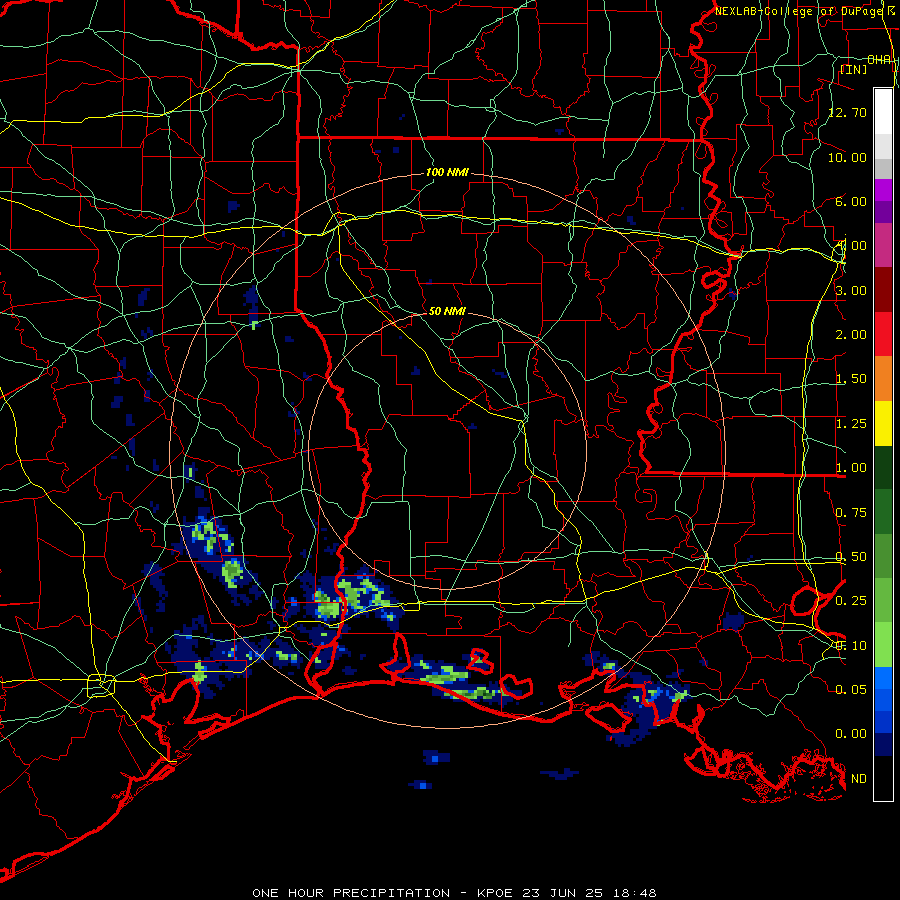
Task: Click the ND legend label
Action: click(859, 779)
